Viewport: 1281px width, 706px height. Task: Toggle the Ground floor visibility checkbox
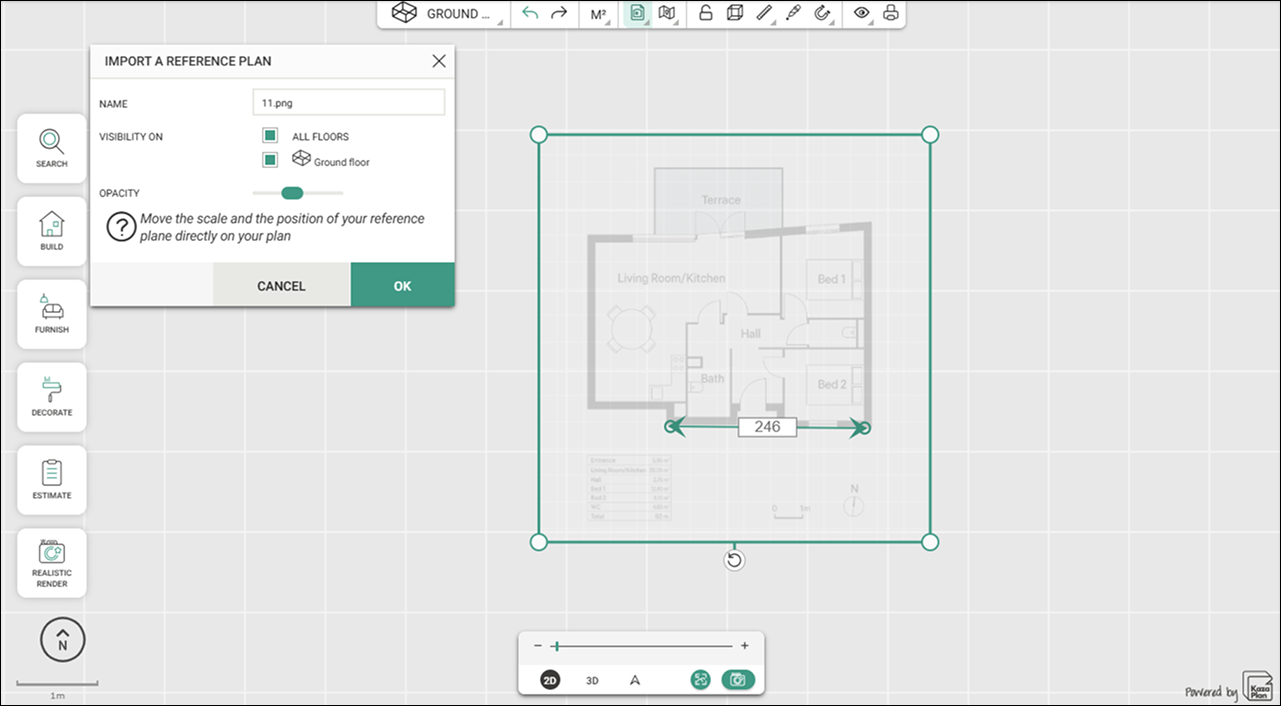[x=270, y=160]
